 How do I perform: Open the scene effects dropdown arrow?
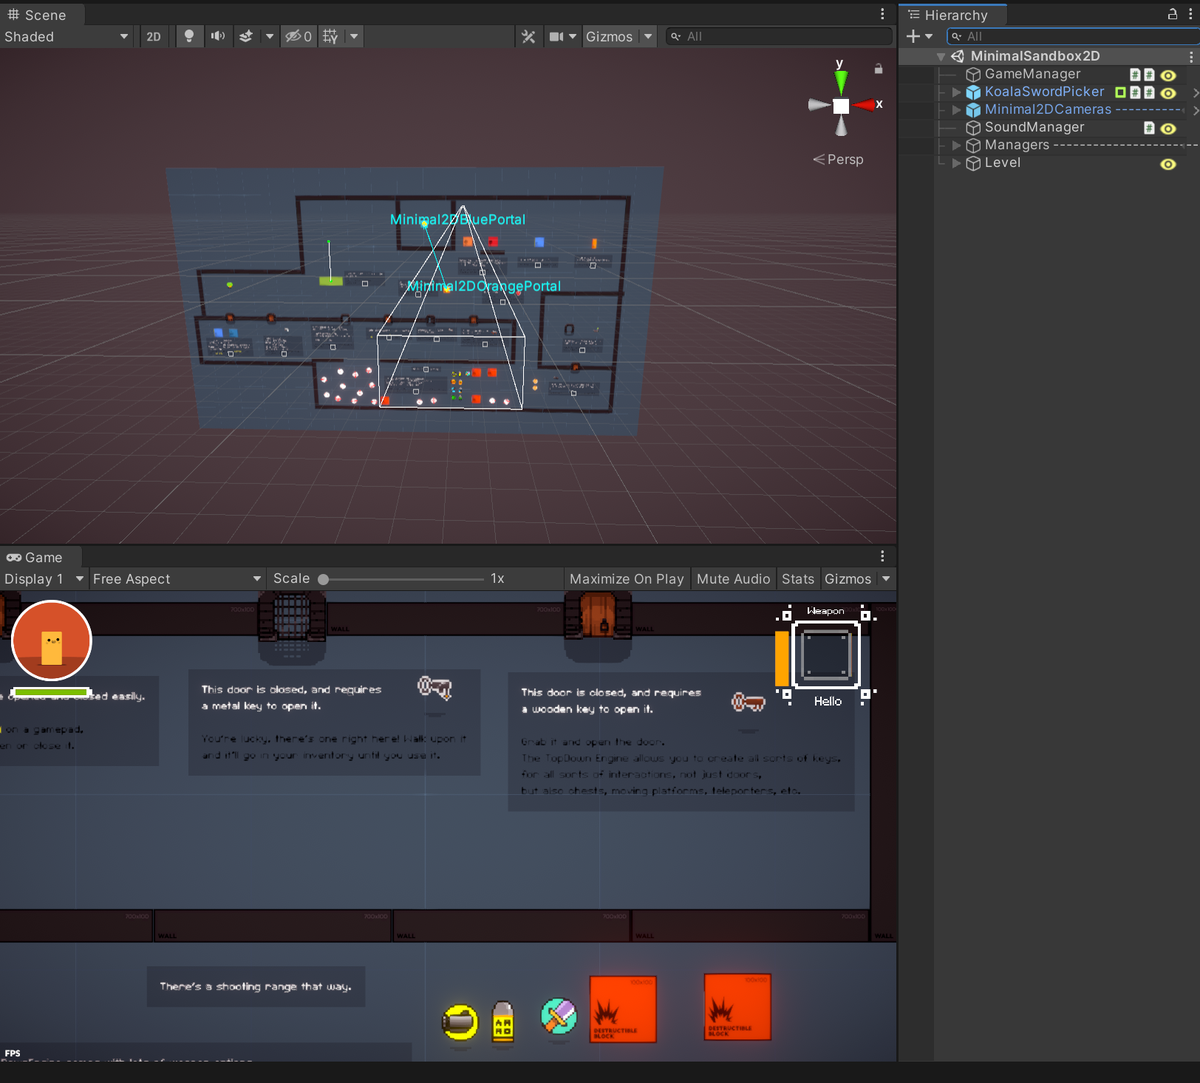[269, 36]
